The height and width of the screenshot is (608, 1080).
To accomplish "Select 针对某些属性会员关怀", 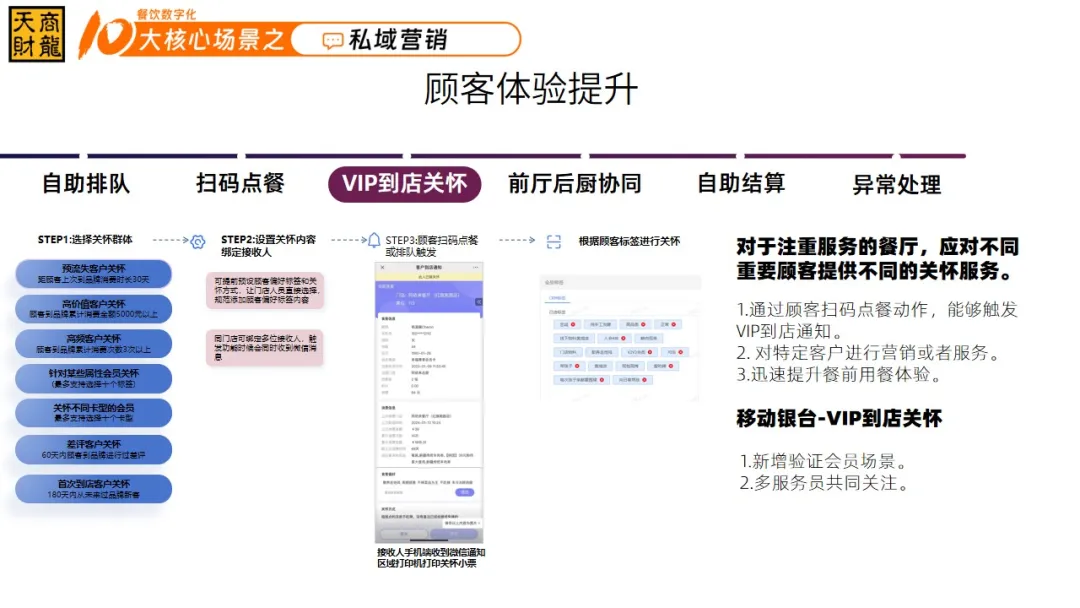I will 94,378.
